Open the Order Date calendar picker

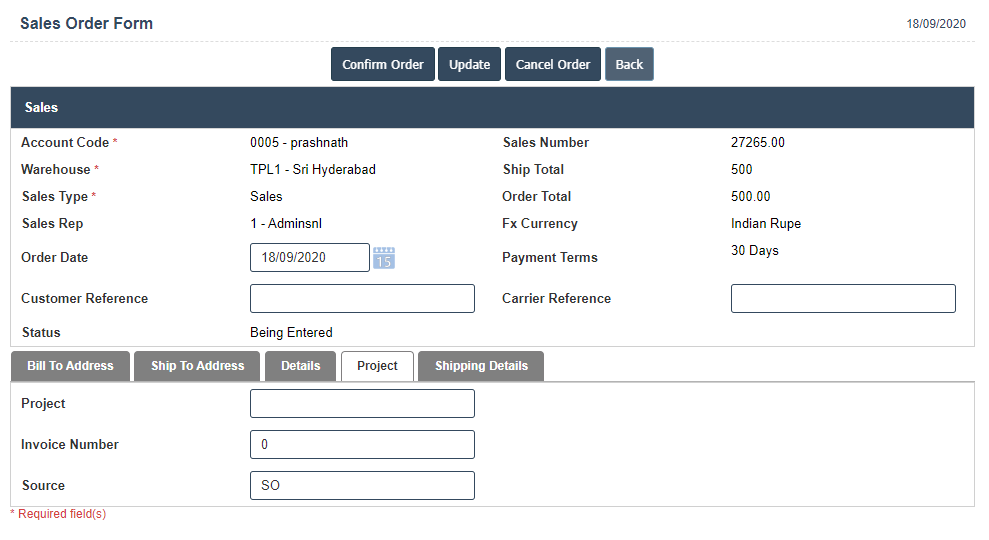(x=384, y=258)
